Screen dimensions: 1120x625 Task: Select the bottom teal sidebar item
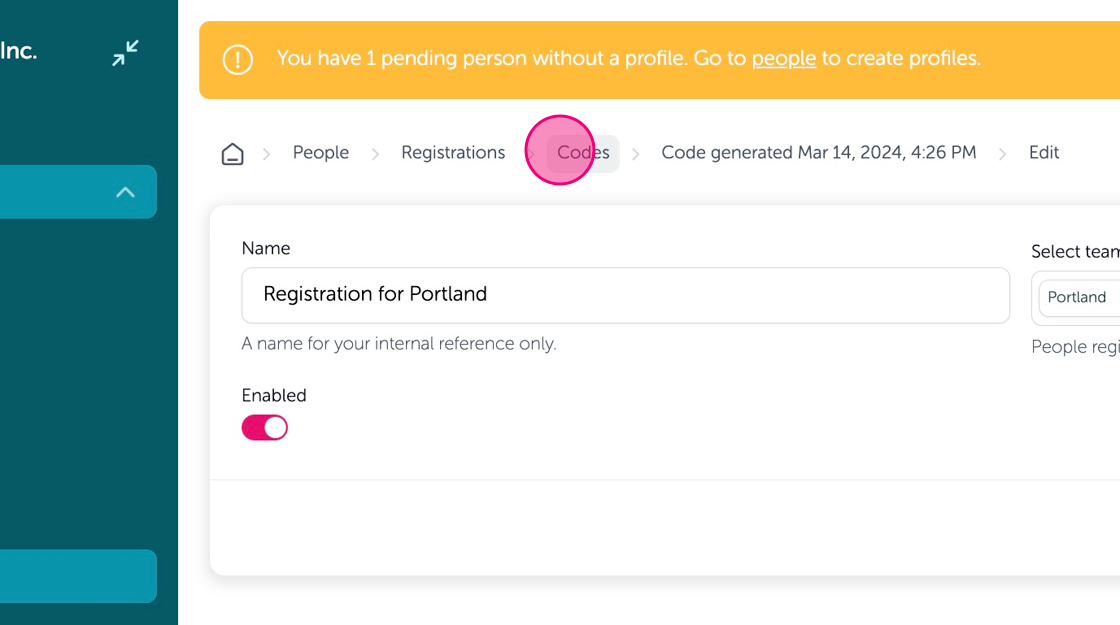(79, 576)
